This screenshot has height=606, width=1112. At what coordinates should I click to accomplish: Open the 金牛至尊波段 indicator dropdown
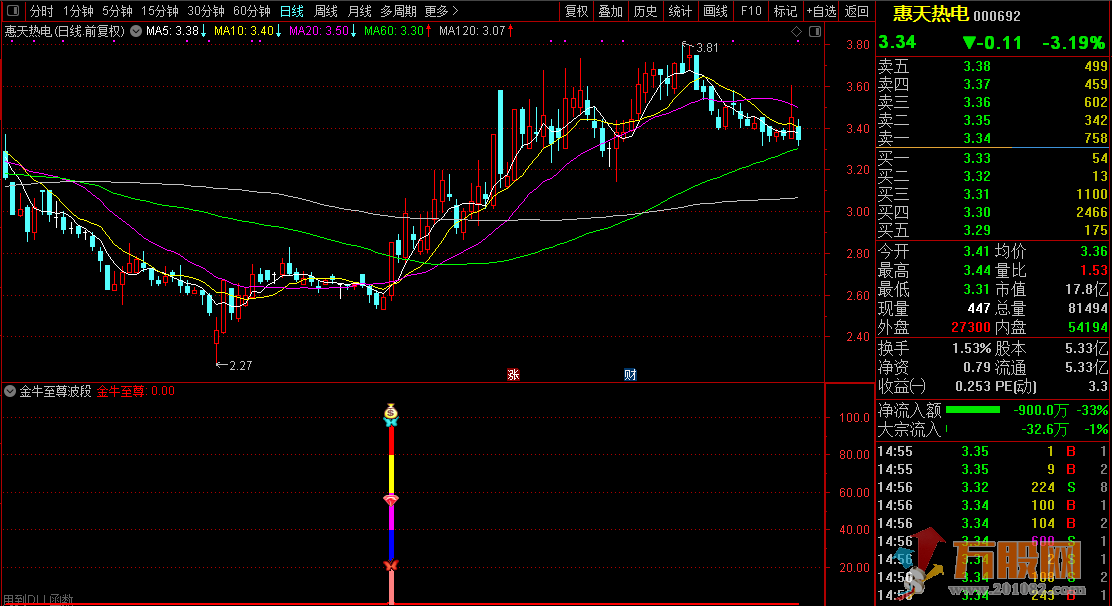[11, 392]
